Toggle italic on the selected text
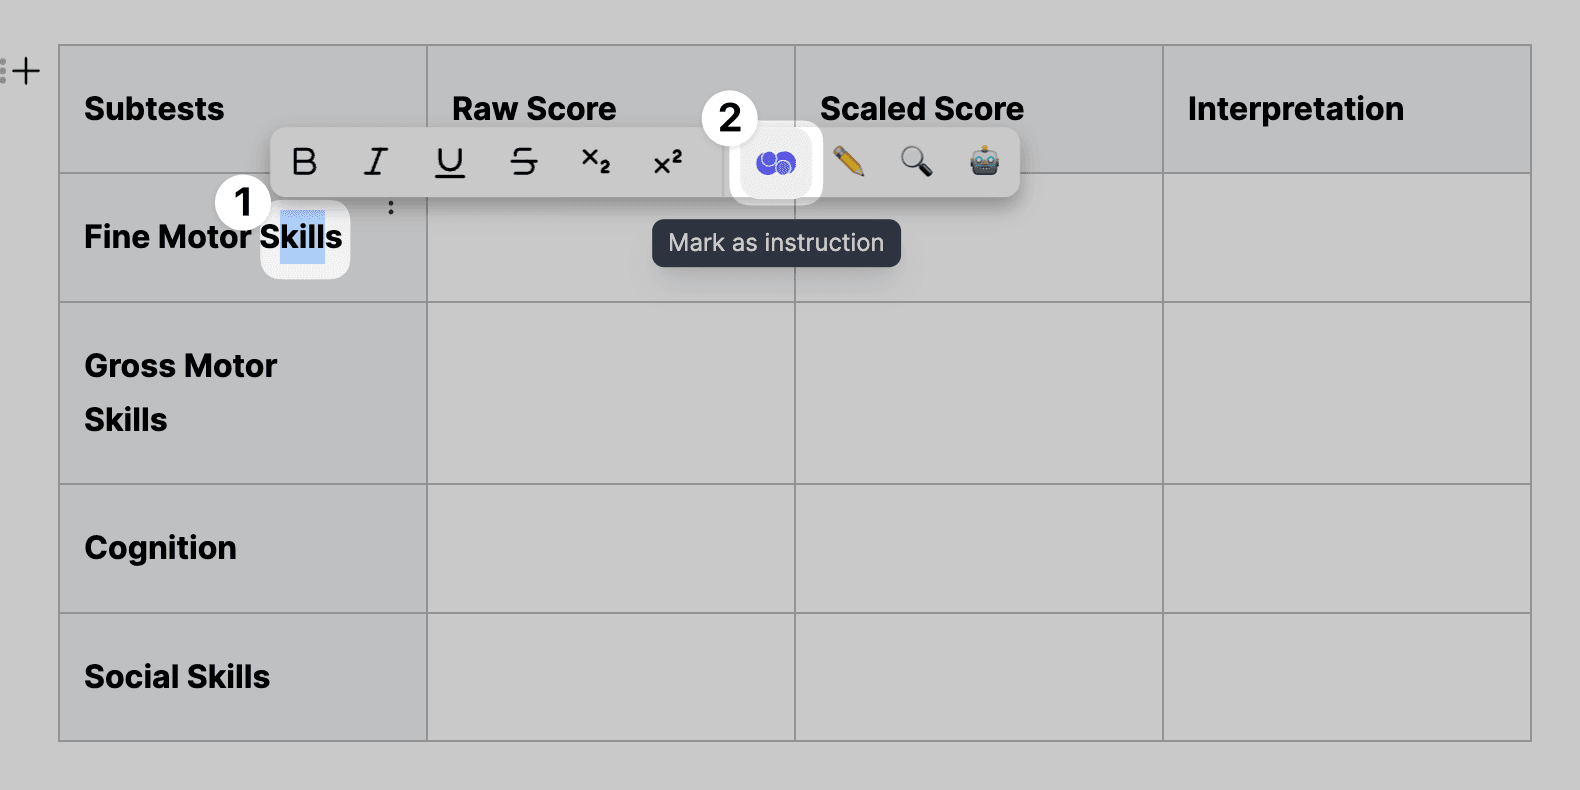Viewport: 1580px width, 790px height. point(375,162)
